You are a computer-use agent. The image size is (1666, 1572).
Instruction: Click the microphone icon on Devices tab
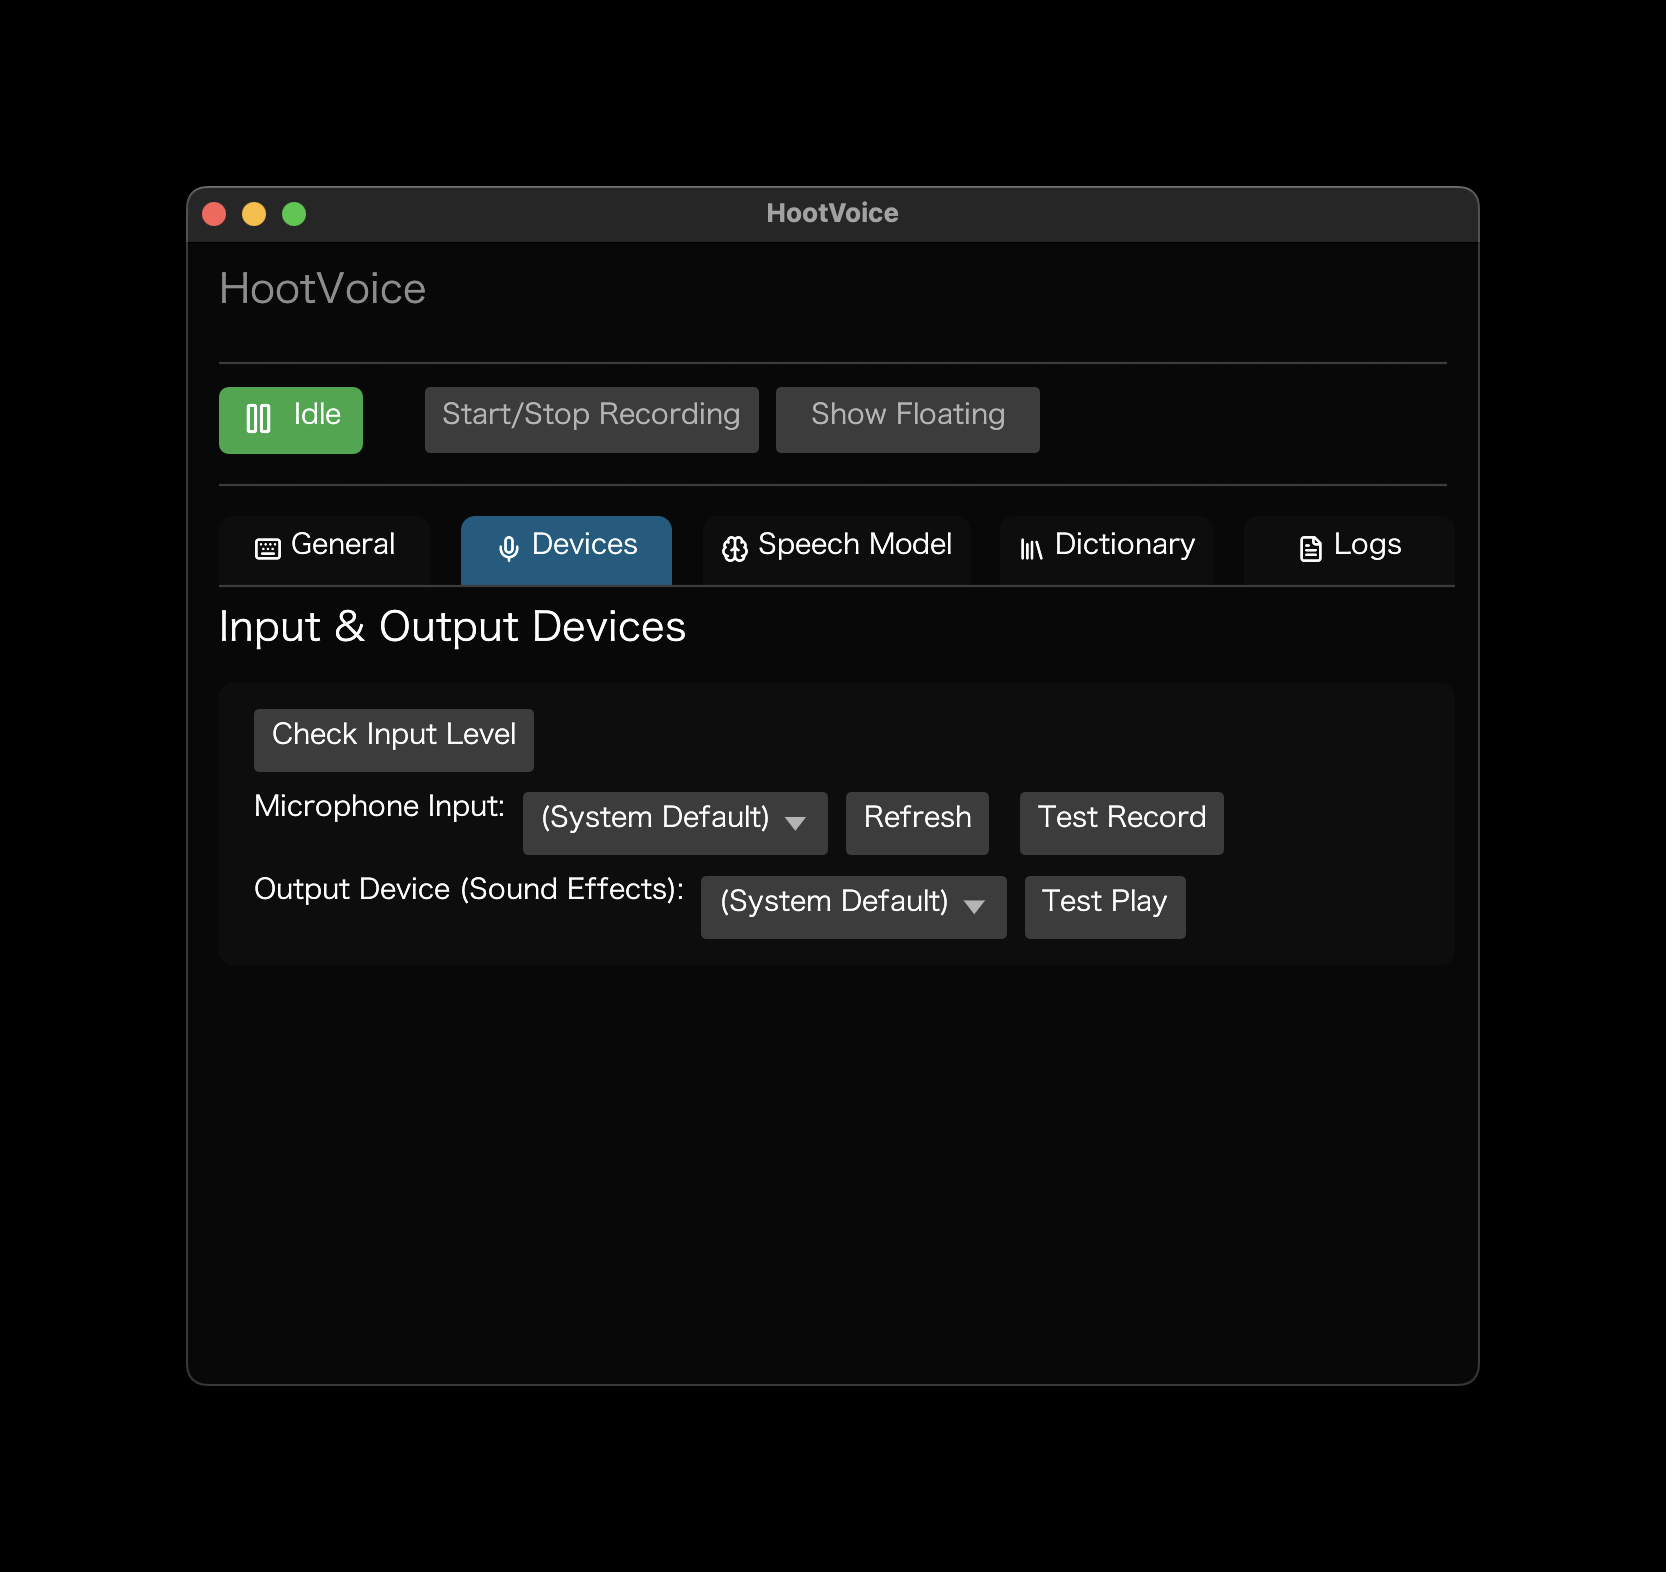coord(509,548)
